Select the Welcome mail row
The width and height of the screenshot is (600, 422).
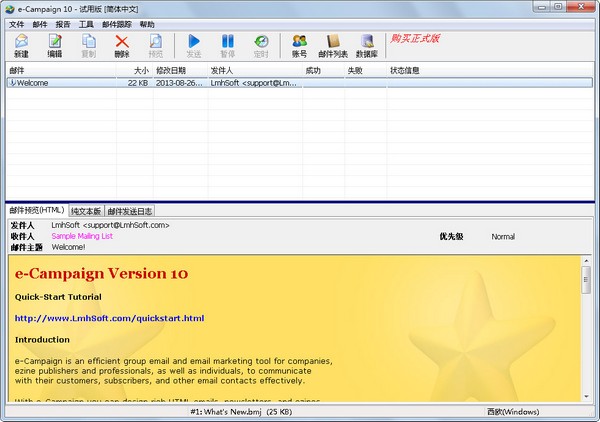(x=300, y=83)
